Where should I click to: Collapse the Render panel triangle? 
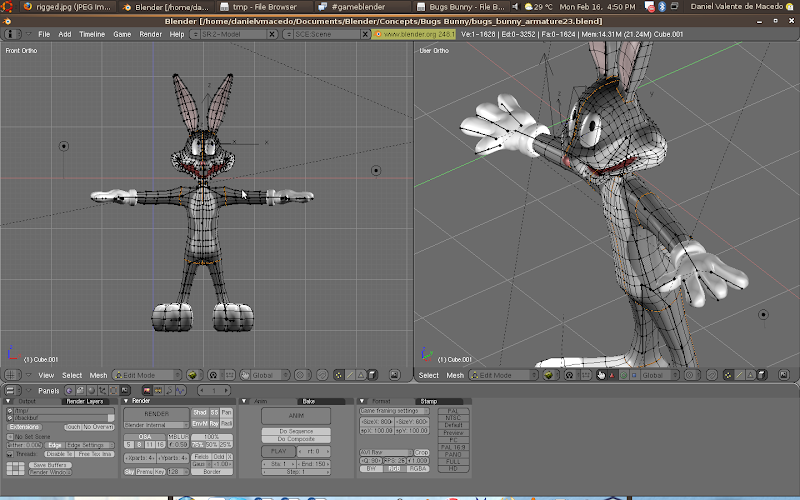click(126, 401)
